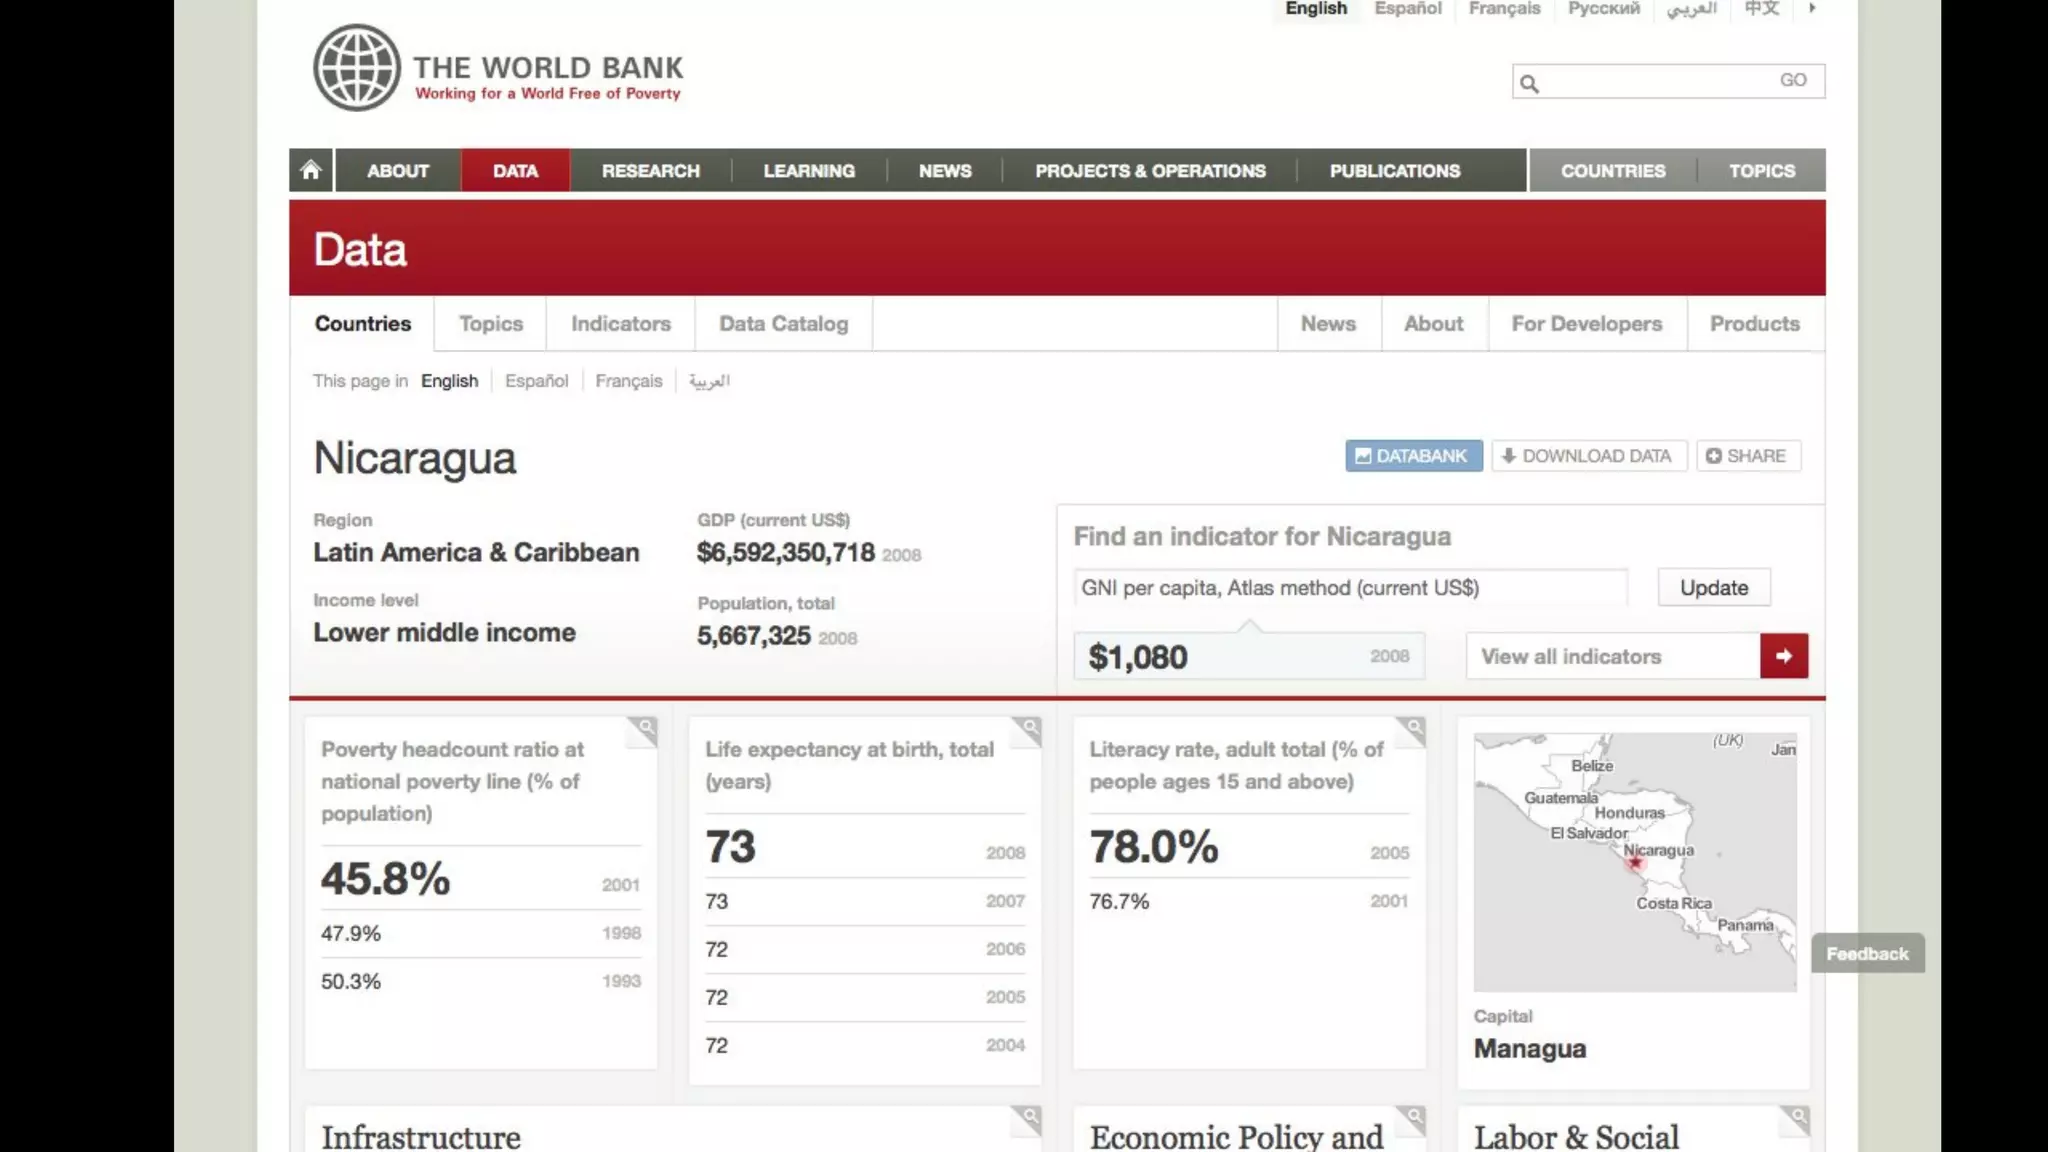Click the search magnifier icon
The height and width of the screenshot is (1152, 2048).
tap(1529, 83)
